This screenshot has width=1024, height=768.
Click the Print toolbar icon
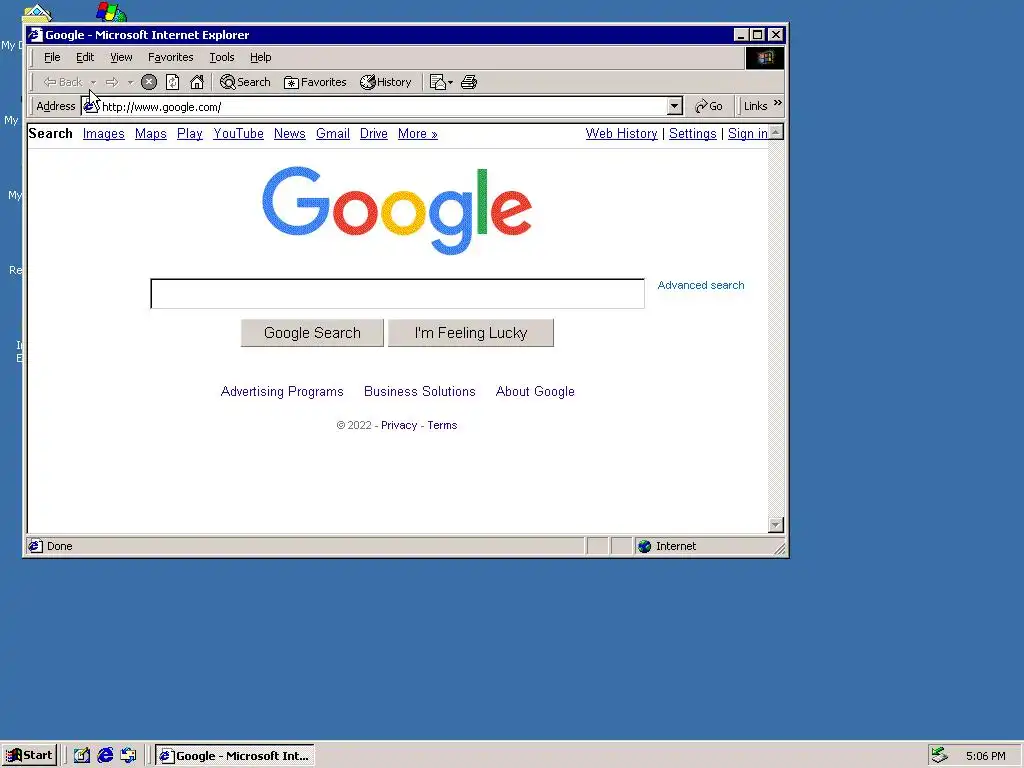coord(469,82)
